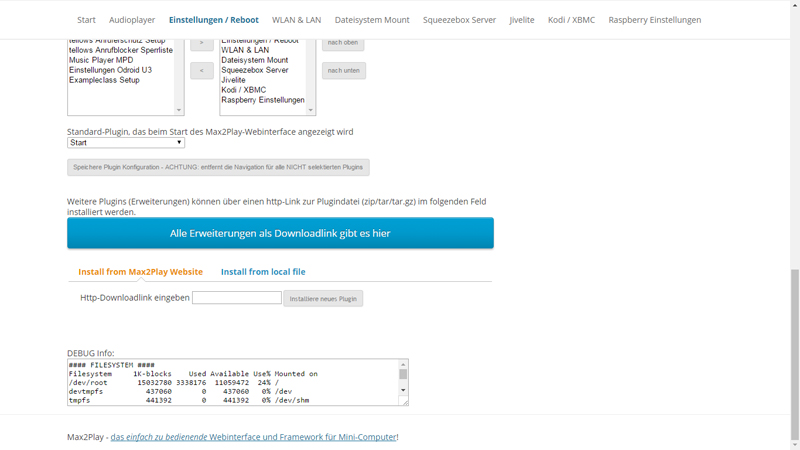Select WLAN & LAN in right list
Screen dimensions: 800x450
[x=245, y=50]
